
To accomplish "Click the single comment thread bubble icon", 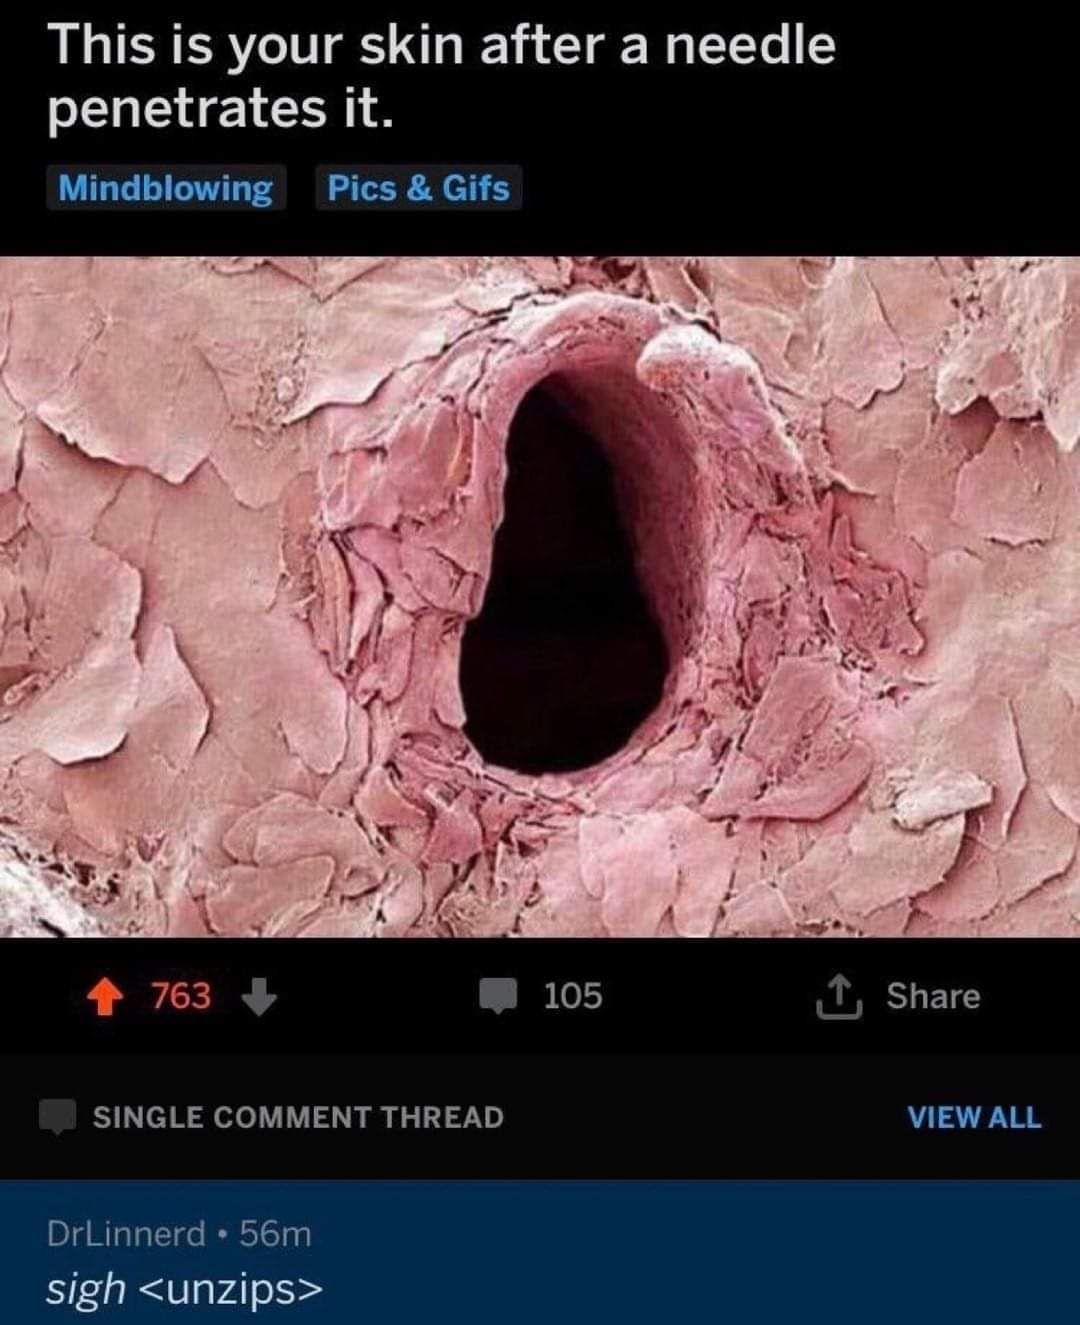I will click(58, 1117).
